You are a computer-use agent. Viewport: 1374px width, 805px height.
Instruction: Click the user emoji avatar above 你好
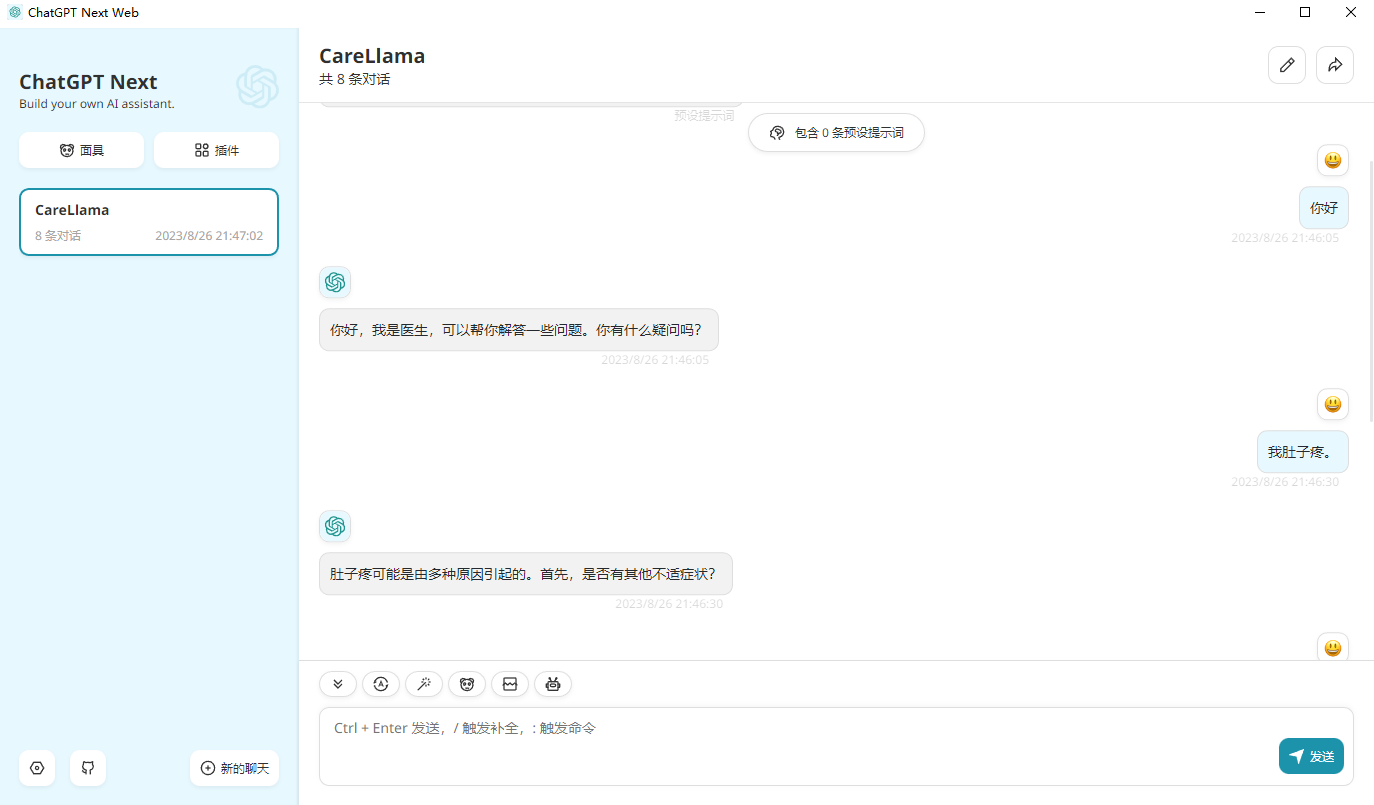[x=1333, y=160]
